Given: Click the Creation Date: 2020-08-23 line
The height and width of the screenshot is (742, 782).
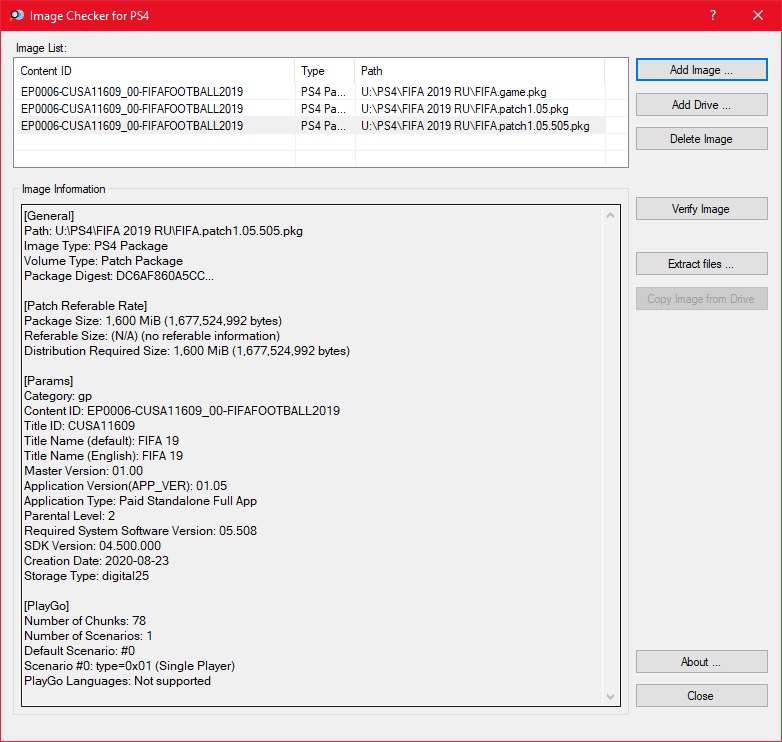Looking at the screenshot, I should [x=96, y=560].
